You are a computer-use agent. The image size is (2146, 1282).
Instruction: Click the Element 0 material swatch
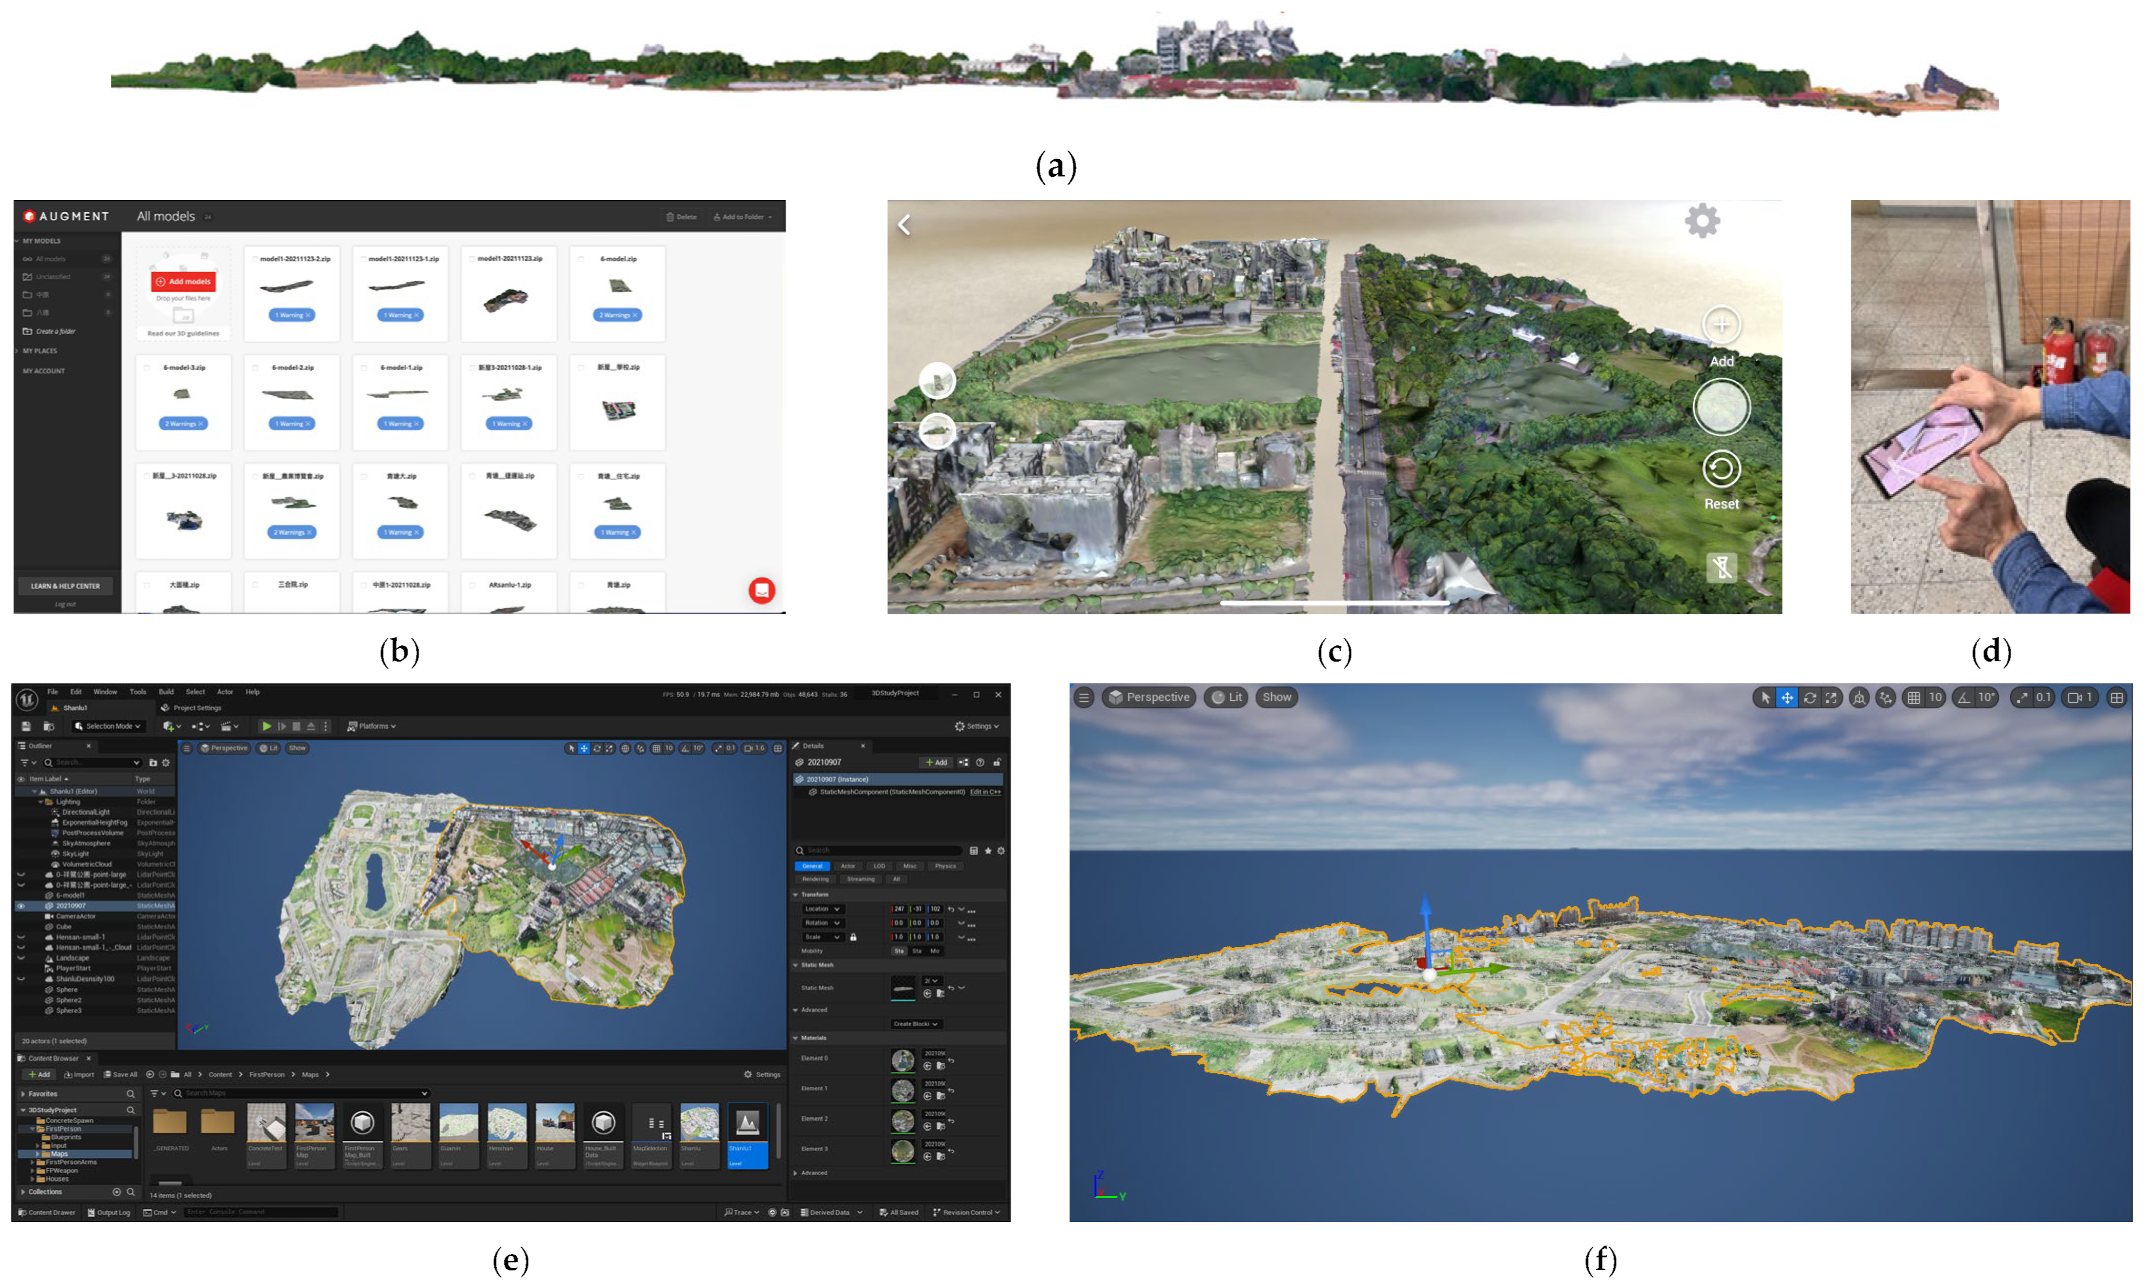(x=902, y=1060)
